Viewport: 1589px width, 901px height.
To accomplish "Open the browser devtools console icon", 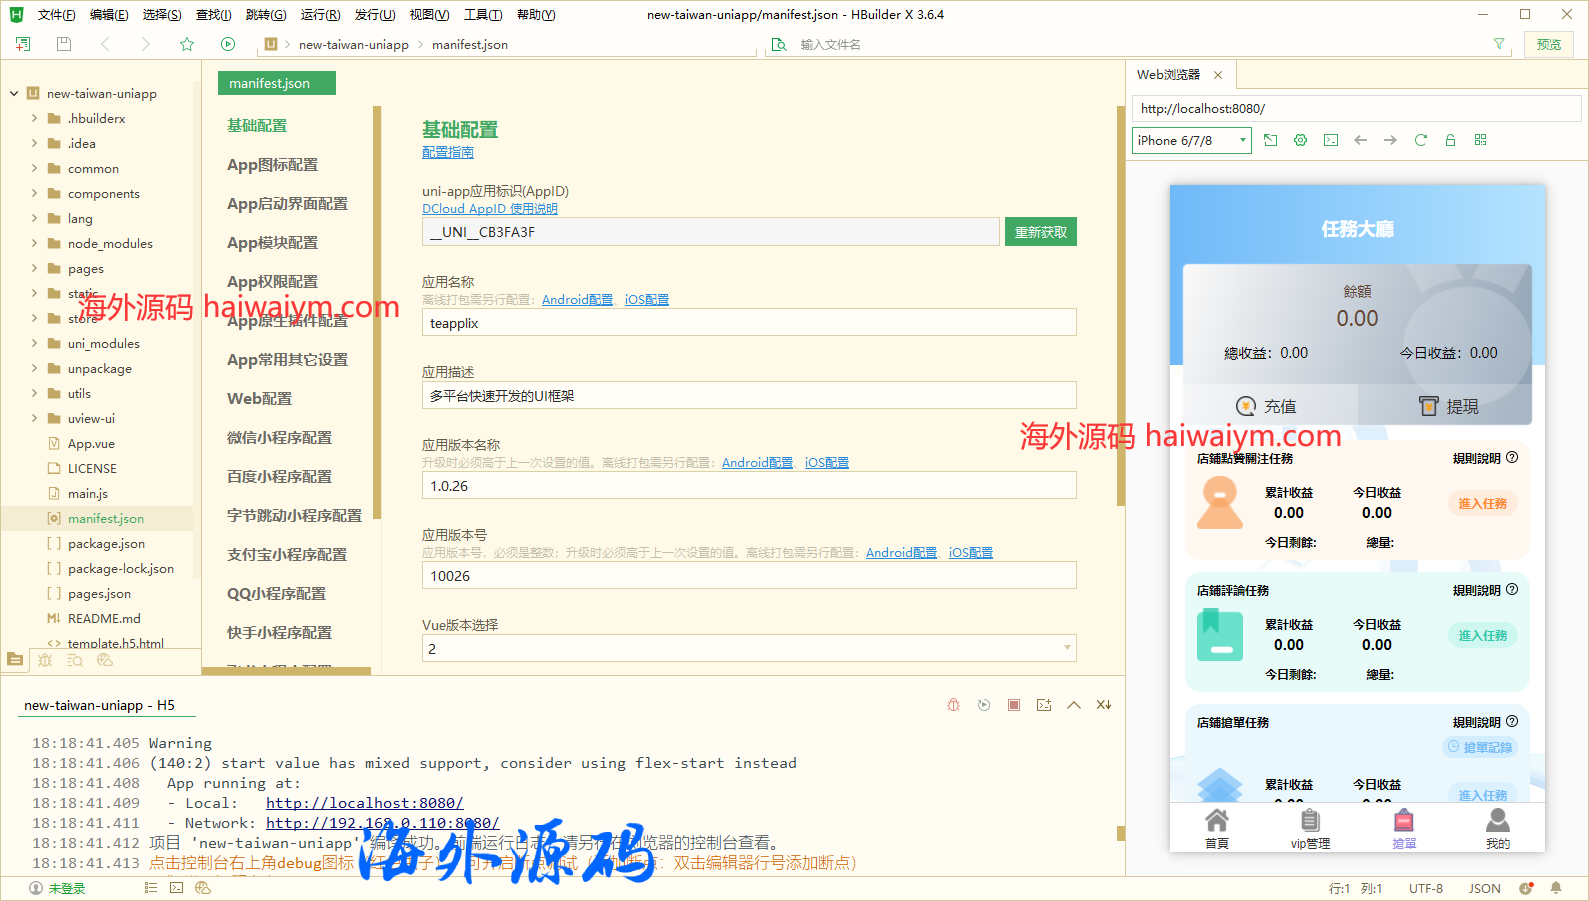I will (x=1330, y=140).
